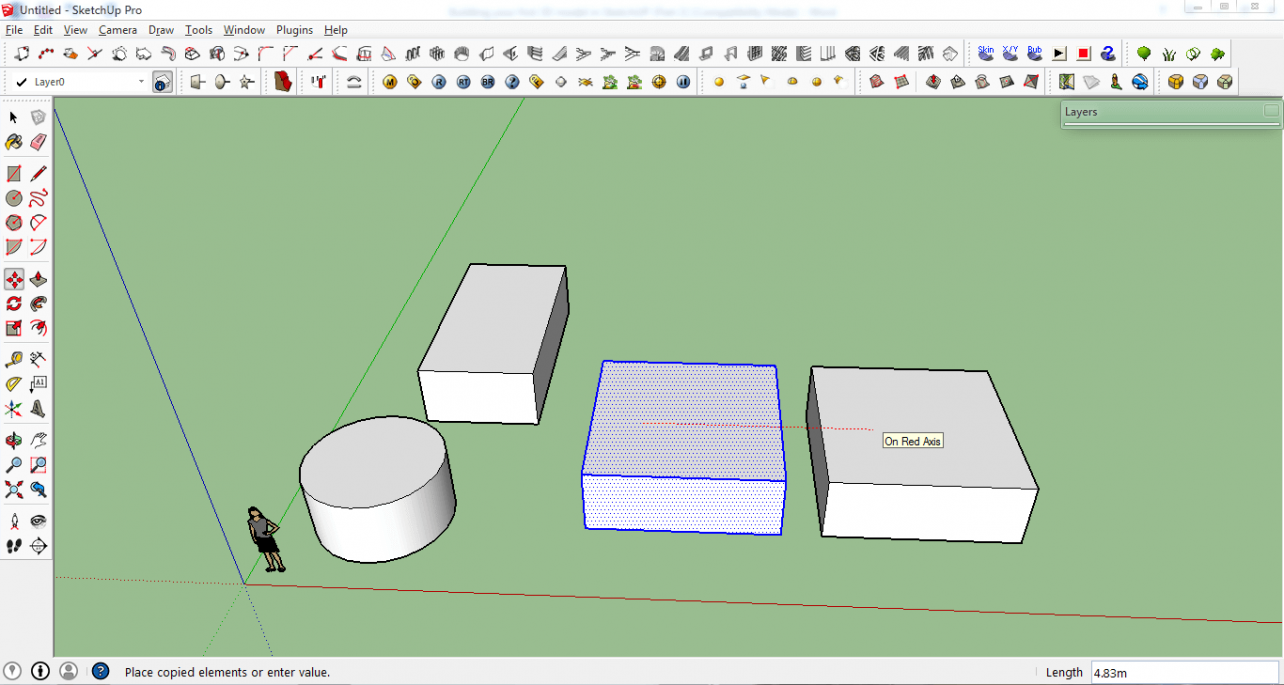The height and width of the screenshot is (685, 1284).
Task: Select the Tape Measure tool
Action: point(13,358)
